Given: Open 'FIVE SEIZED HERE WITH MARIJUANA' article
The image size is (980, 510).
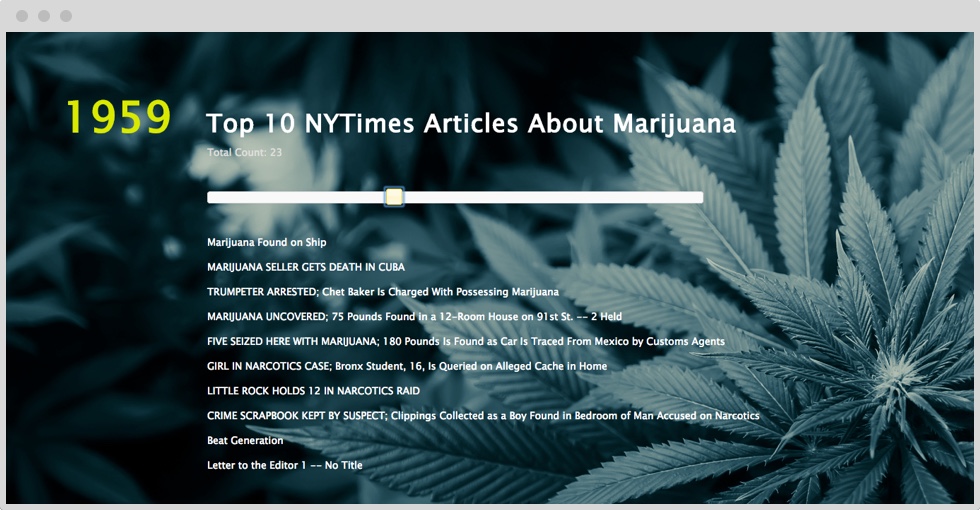Looking at the screenshot, I should [x=466, y=341].
